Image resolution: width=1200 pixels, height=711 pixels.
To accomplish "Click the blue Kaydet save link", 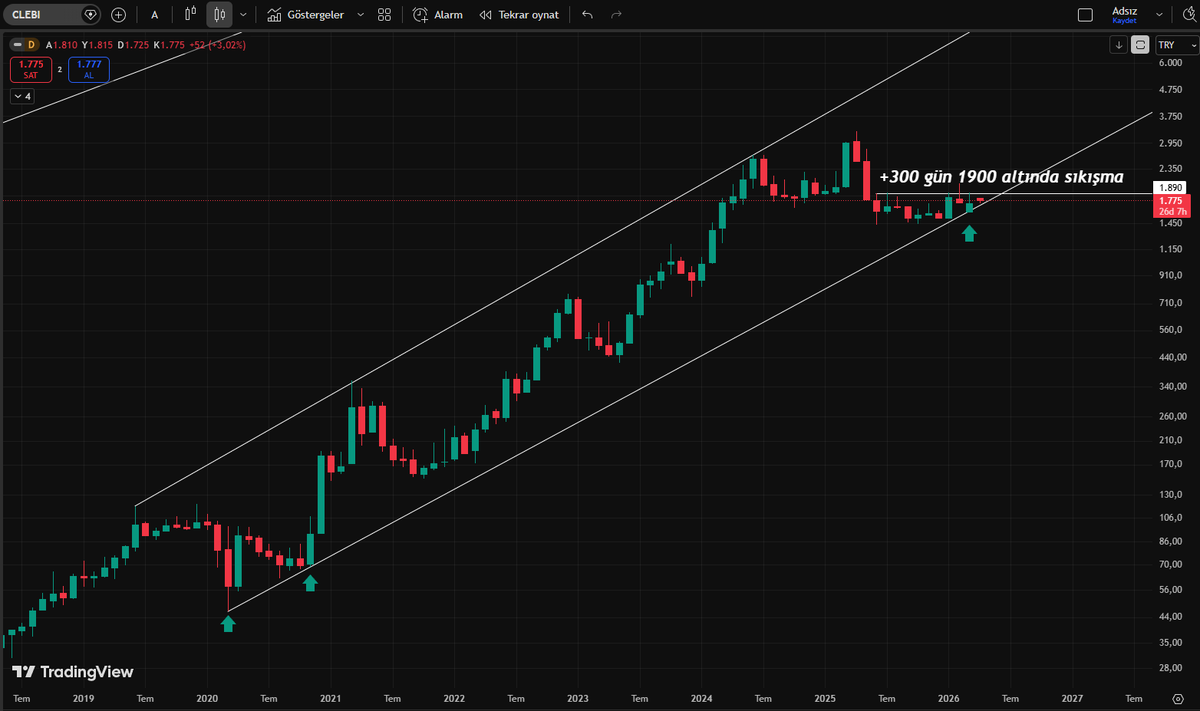I will [x=1125, y=21].
